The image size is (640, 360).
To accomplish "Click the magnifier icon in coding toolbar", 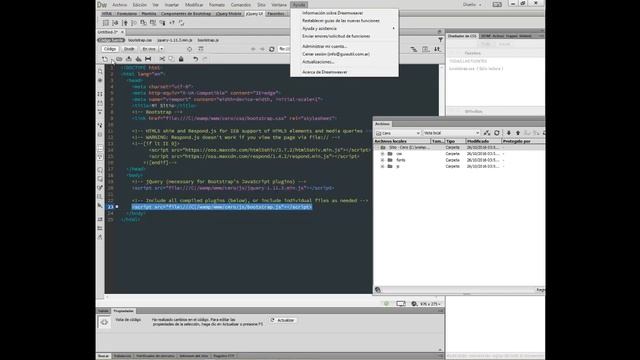I will click(100, 72).
